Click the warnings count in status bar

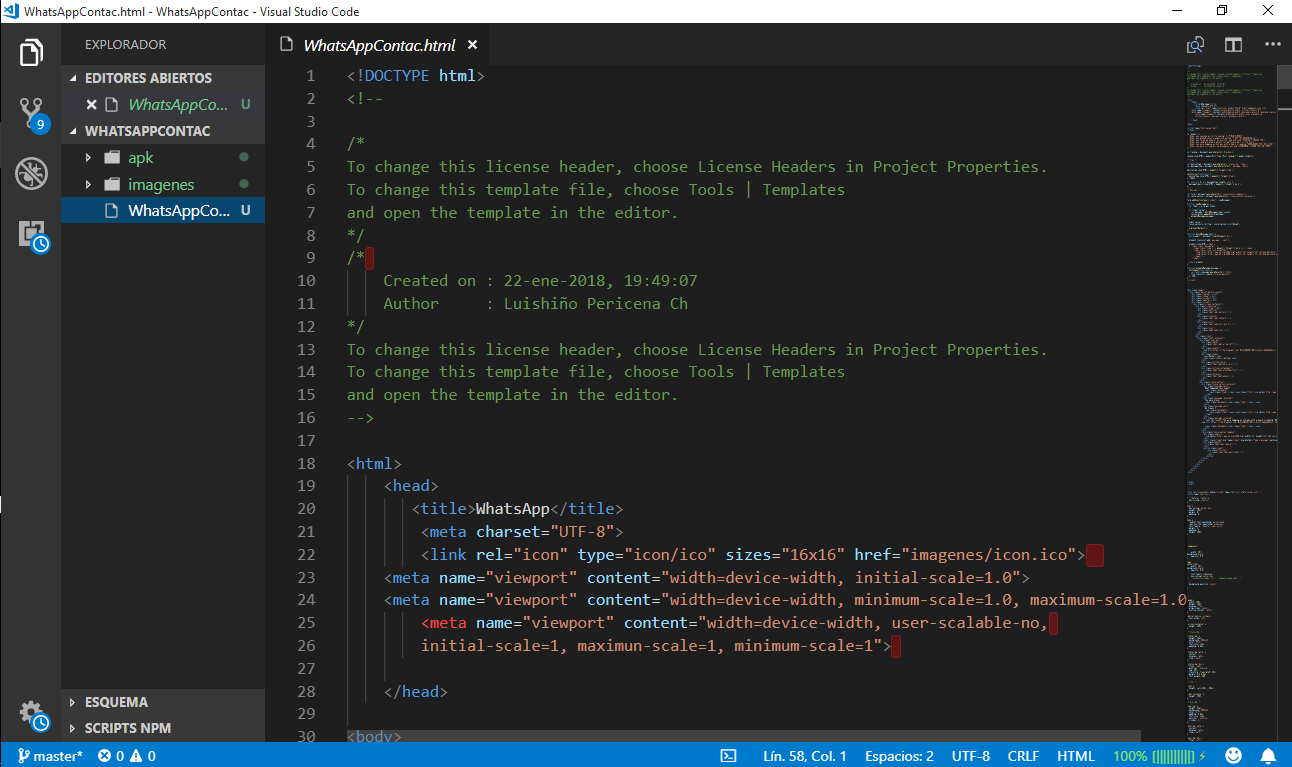(143, 756)
